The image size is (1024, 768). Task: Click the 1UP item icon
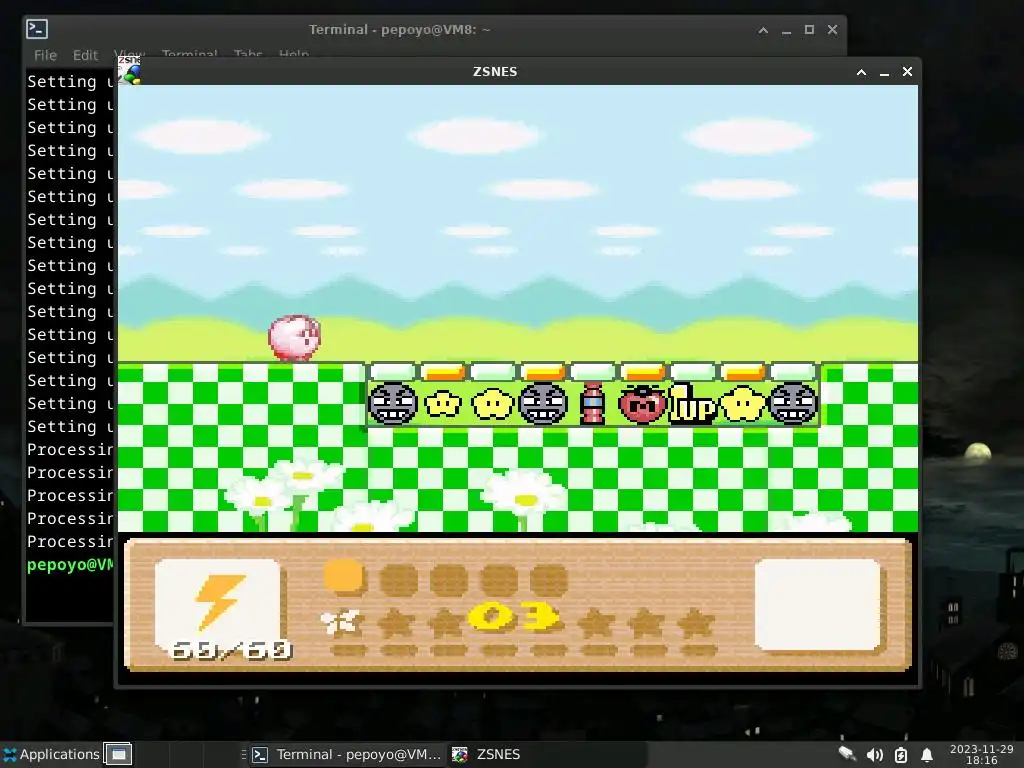point(692,404)
